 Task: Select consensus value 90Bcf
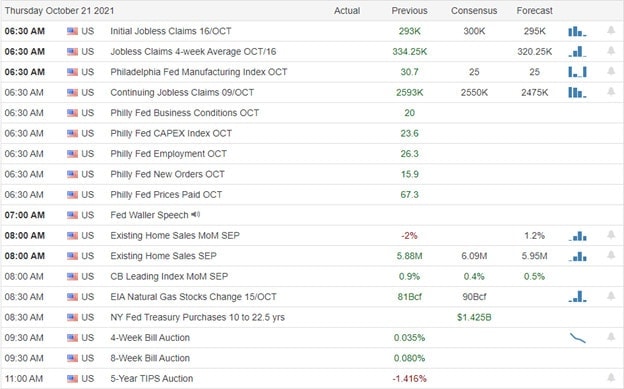474,297
